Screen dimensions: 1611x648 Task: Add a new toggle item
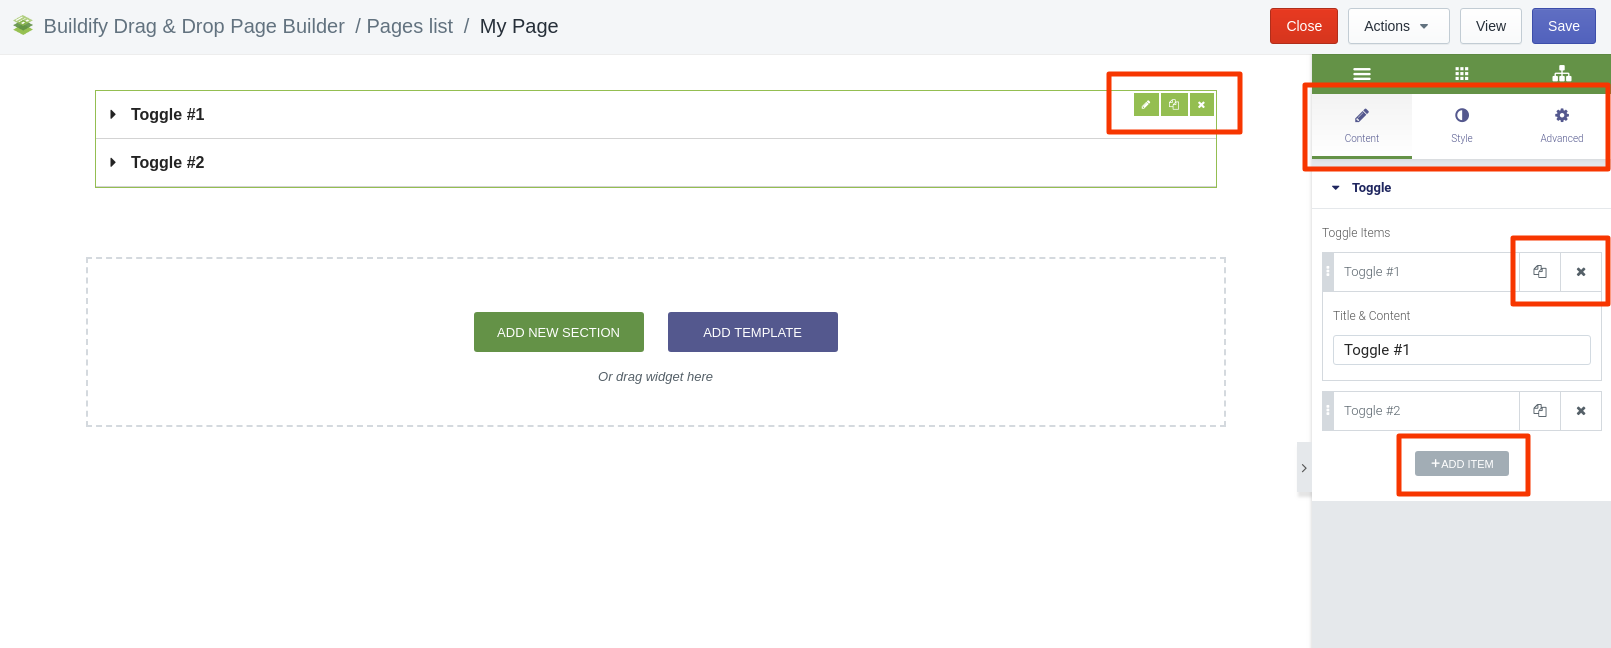pos(1462,464)
